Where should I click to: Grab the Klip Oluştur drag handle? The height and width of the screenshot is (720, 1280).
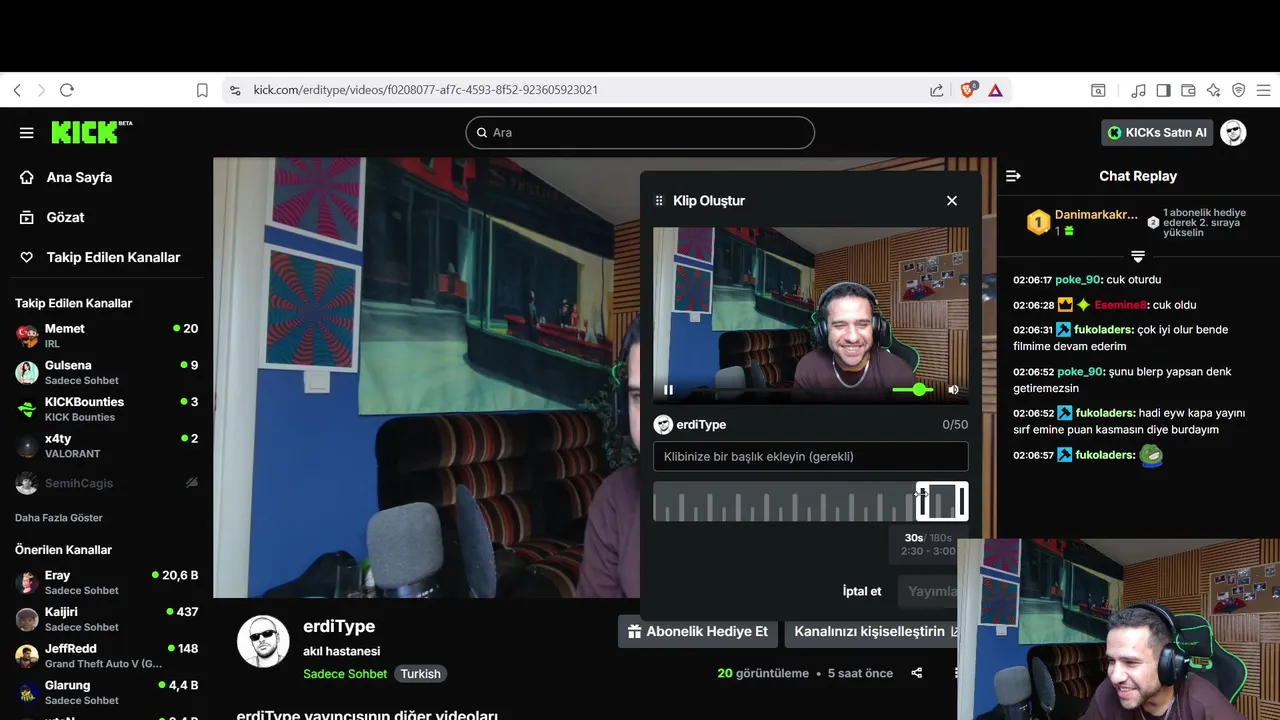point(659,201)
